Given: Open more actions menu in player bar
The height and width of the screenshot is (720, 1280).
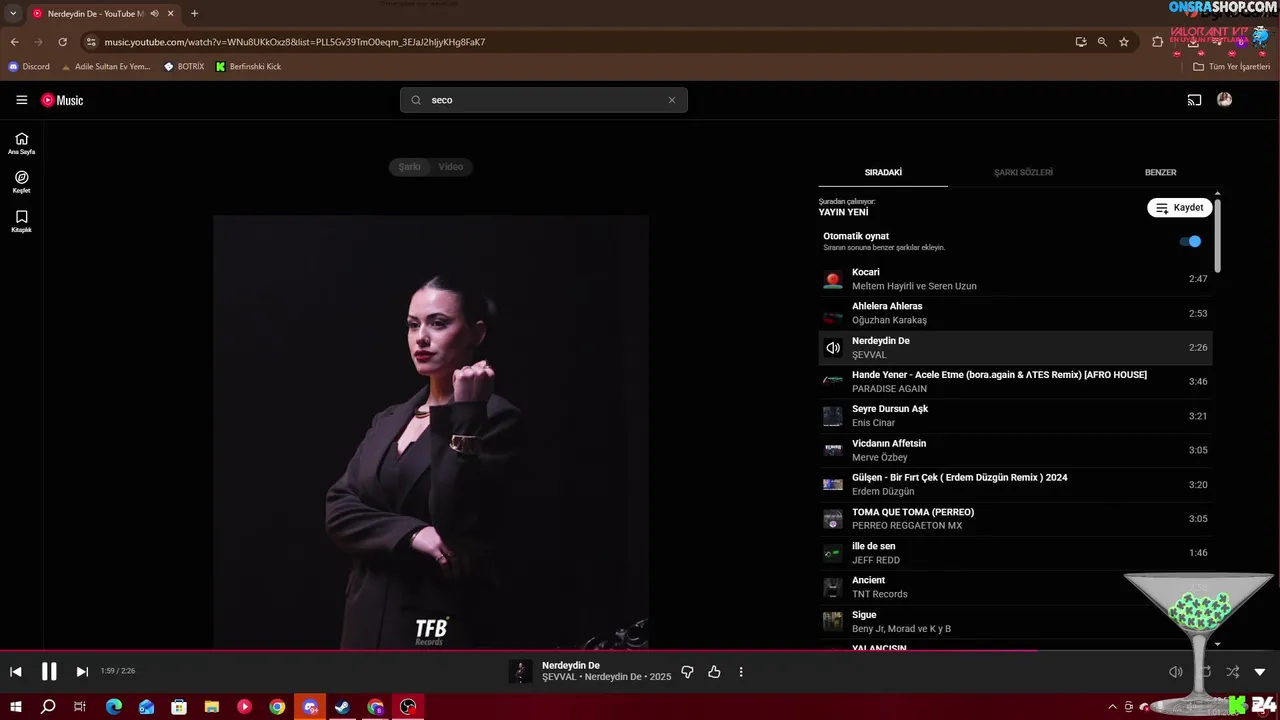Looking at the screenshot, I should click(741, 672).
